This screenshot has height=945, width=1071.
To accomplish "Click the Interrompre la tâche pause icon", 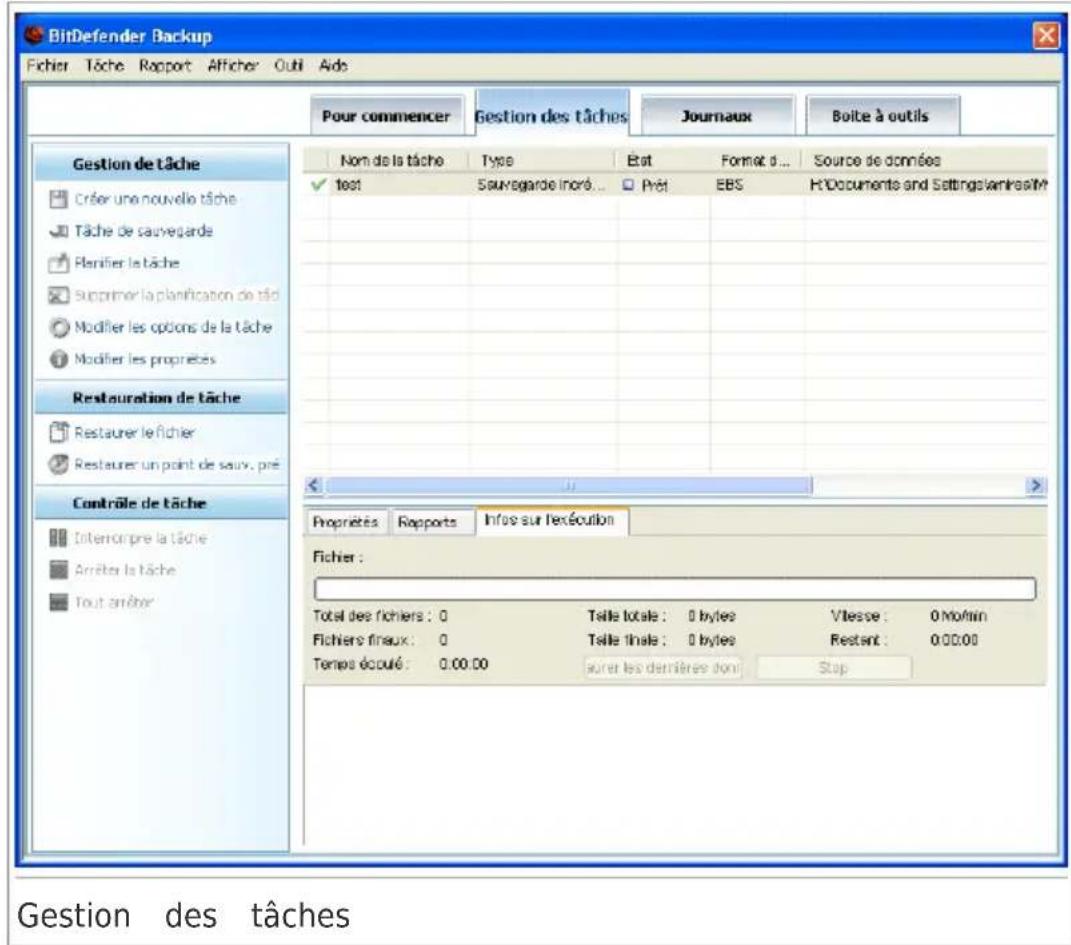I will point(59,538).
